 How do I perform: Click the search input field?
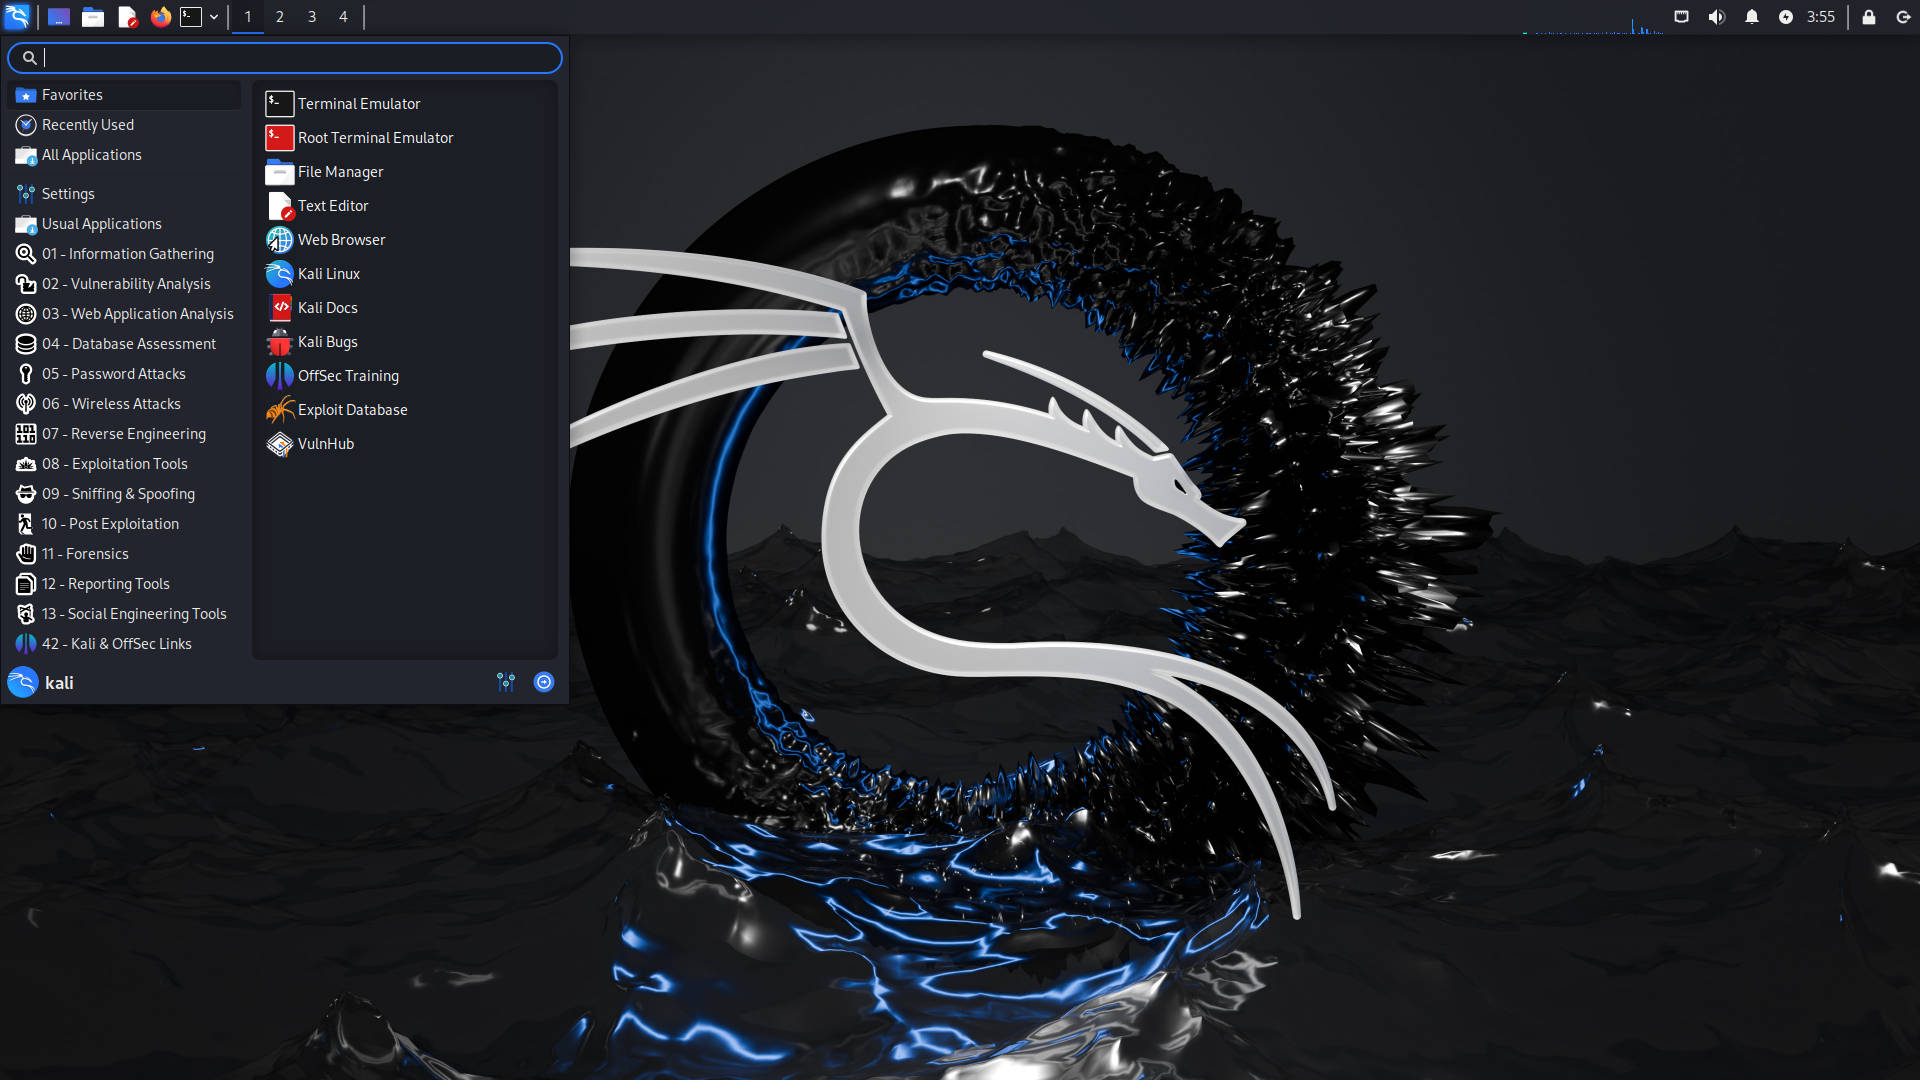tap(286, 57)
